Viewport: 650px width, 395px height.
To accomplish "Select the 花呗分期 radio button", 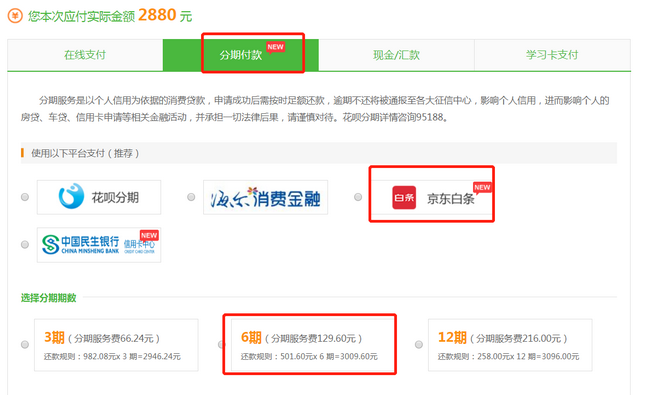I will [x=25, y=197].
